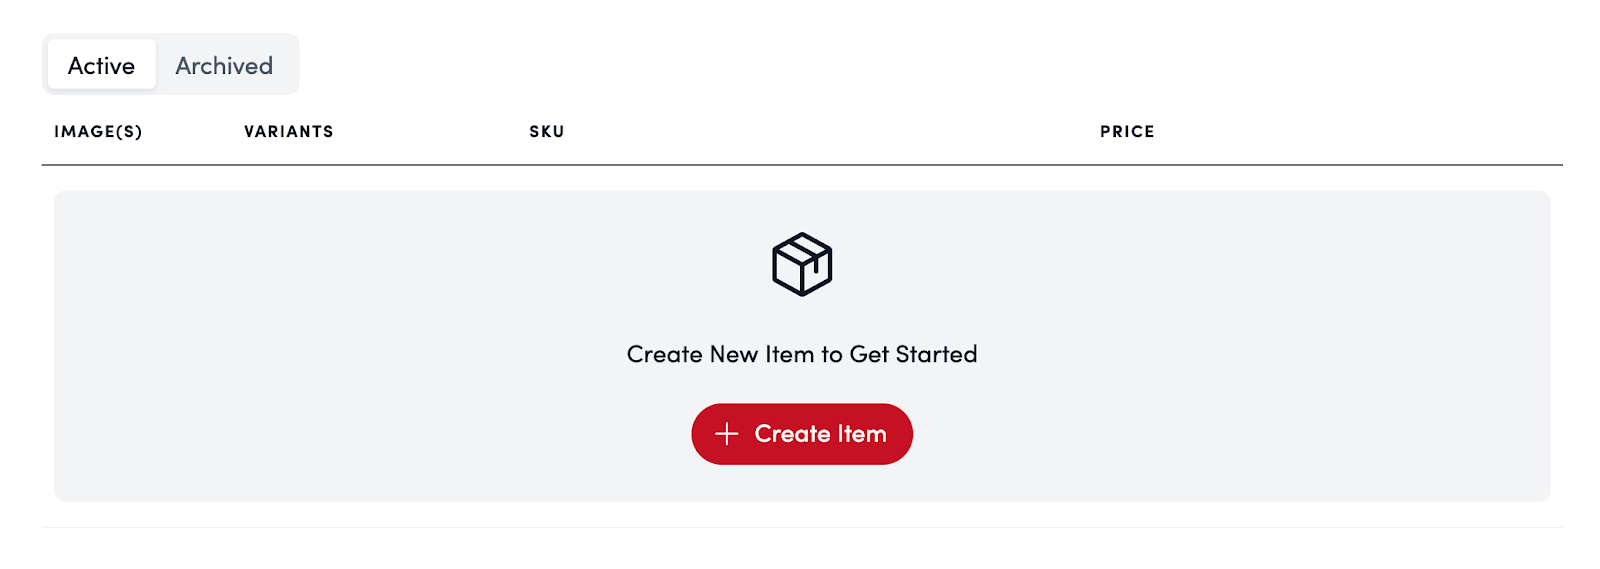
Task: Show archived items list
Action: point(224,66)
